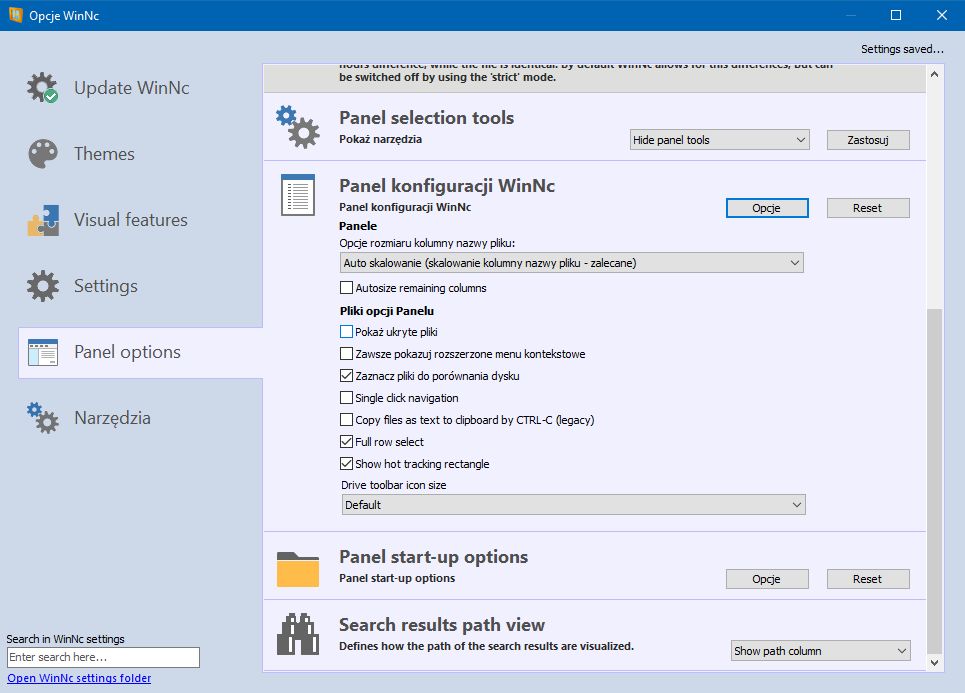
Task: Click the Visual features puzzle icon
Action: coord(43,220)
